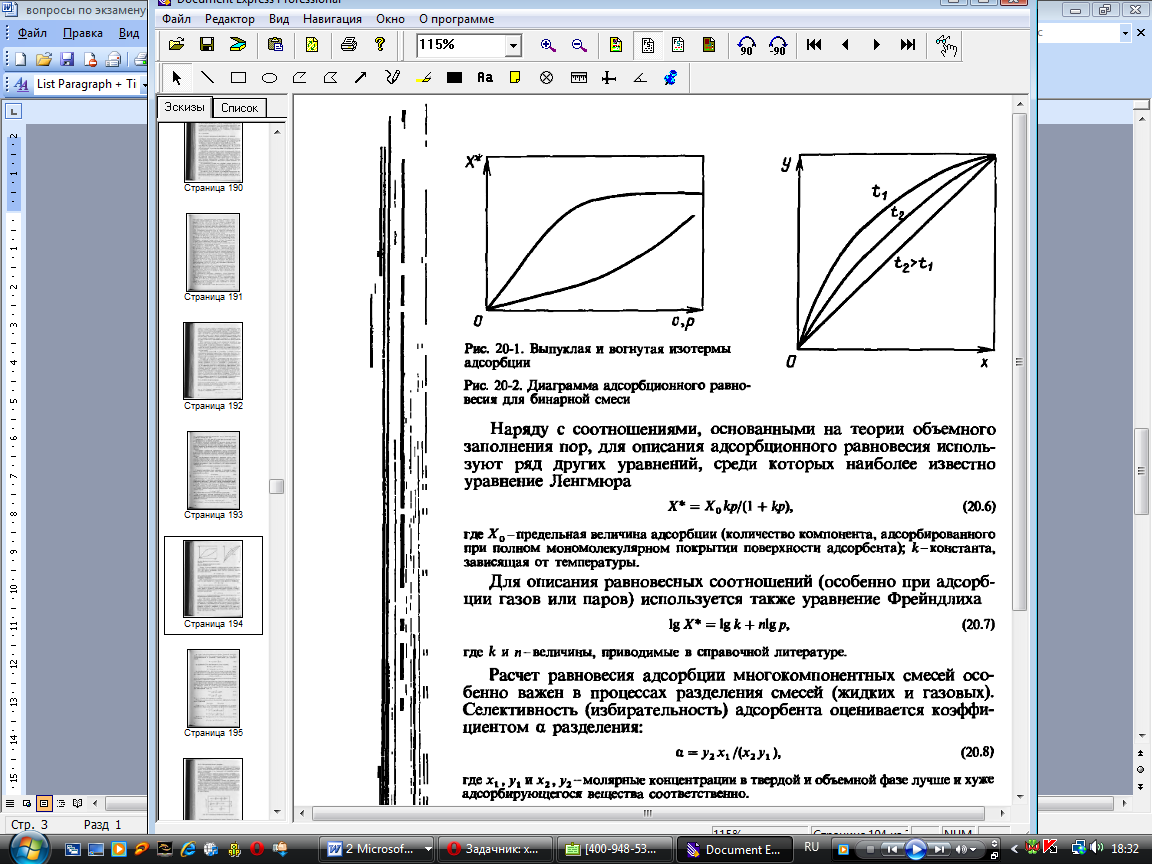Click the horizontal document scrollbar

coord(648,813)
